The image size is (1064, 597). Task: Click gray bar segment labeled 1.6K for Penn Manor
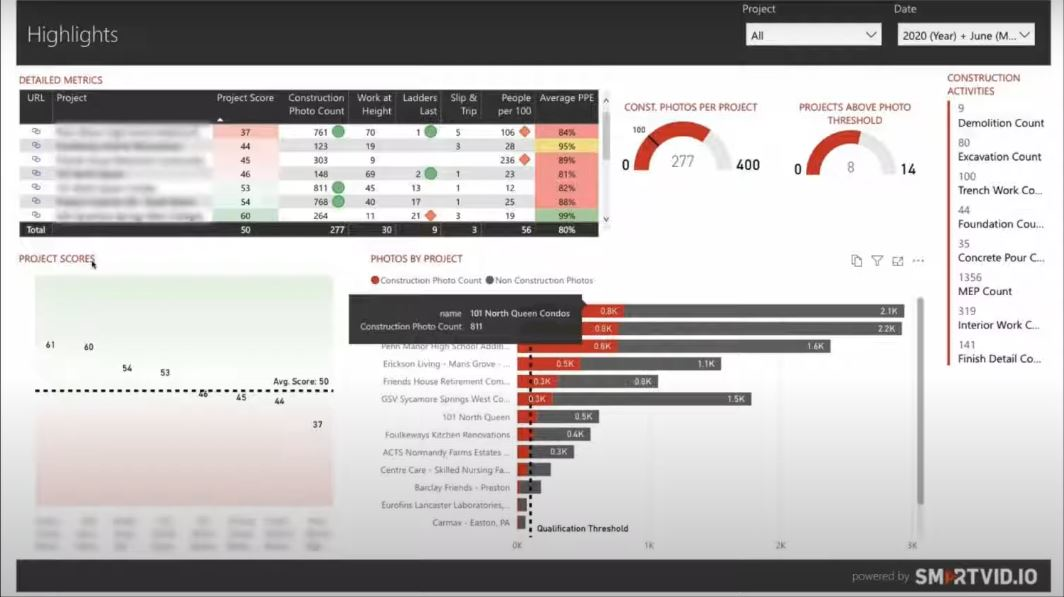coord(724,346)
